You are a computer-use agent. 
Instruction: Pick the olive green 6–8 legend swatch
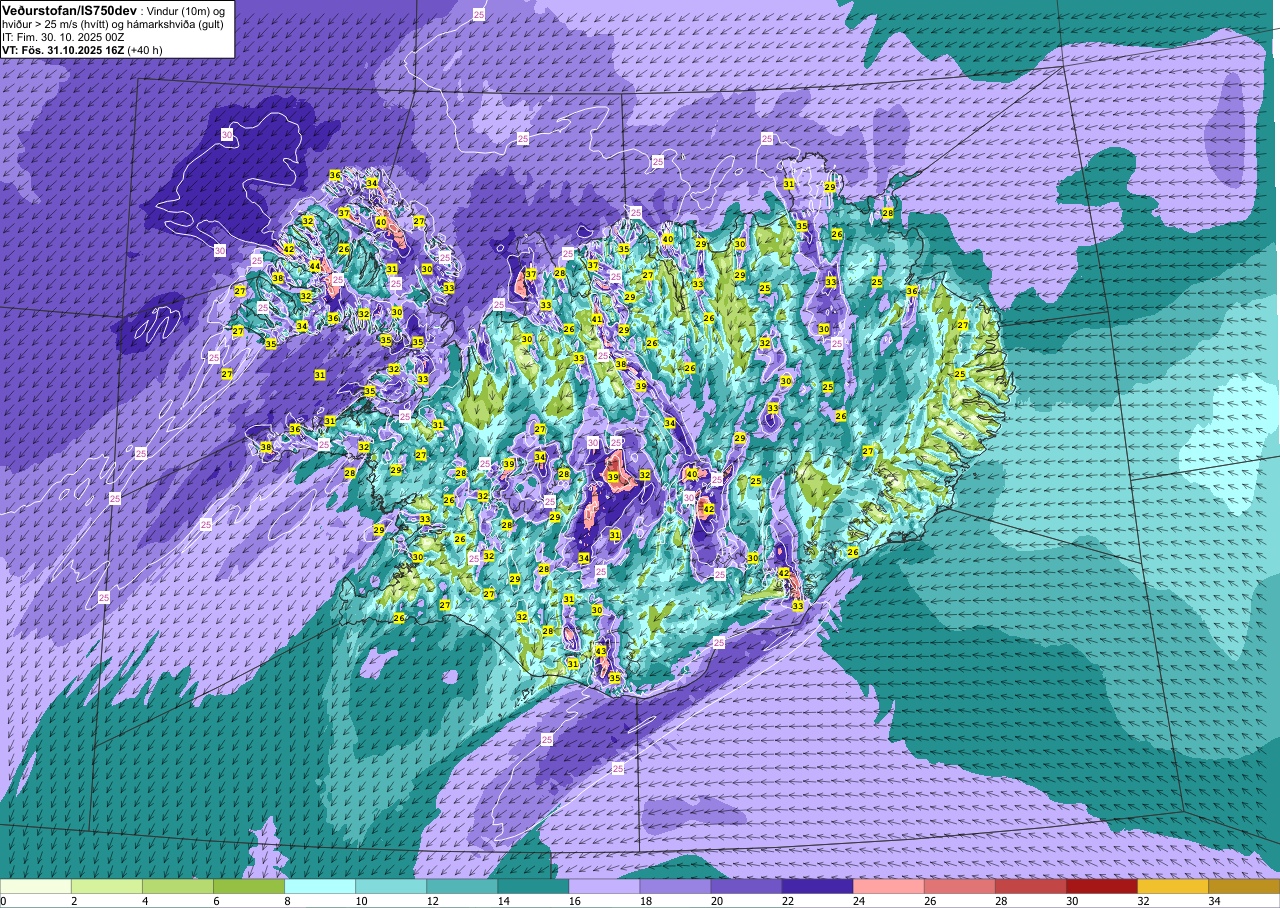point(249,886)
